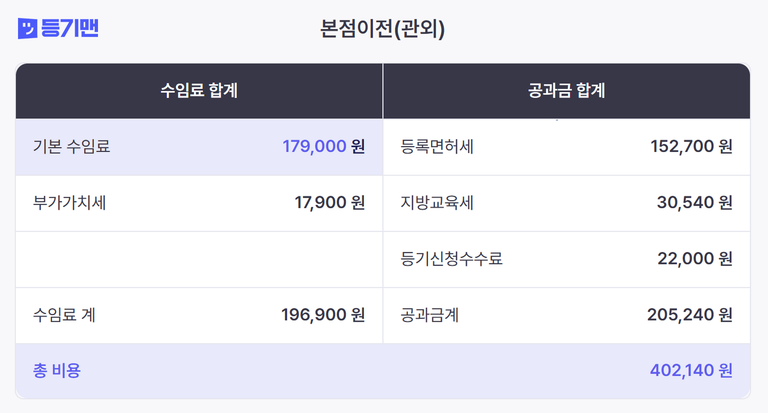Select the 부가가치세 row label
768x413 pixels.
(x=70, y=203)
